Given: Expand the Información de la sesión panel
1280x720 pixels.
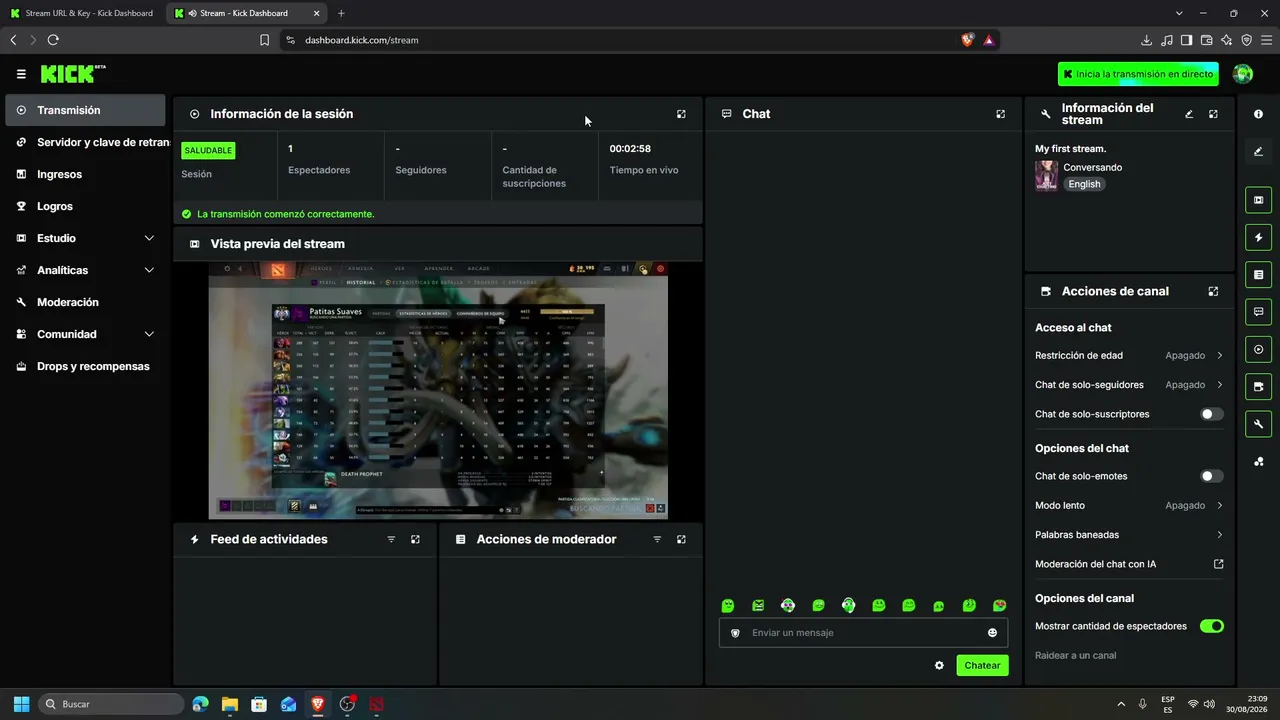Looking at the screenshot, I should point(681,114).
